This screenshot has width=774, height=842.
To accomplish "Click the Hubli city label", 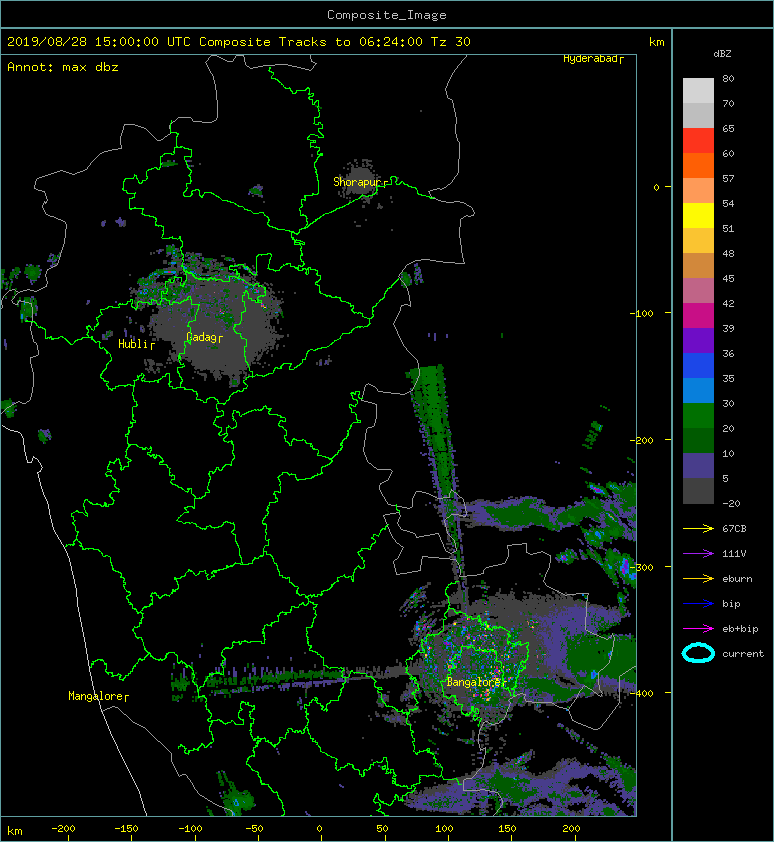I will point(133,344).
